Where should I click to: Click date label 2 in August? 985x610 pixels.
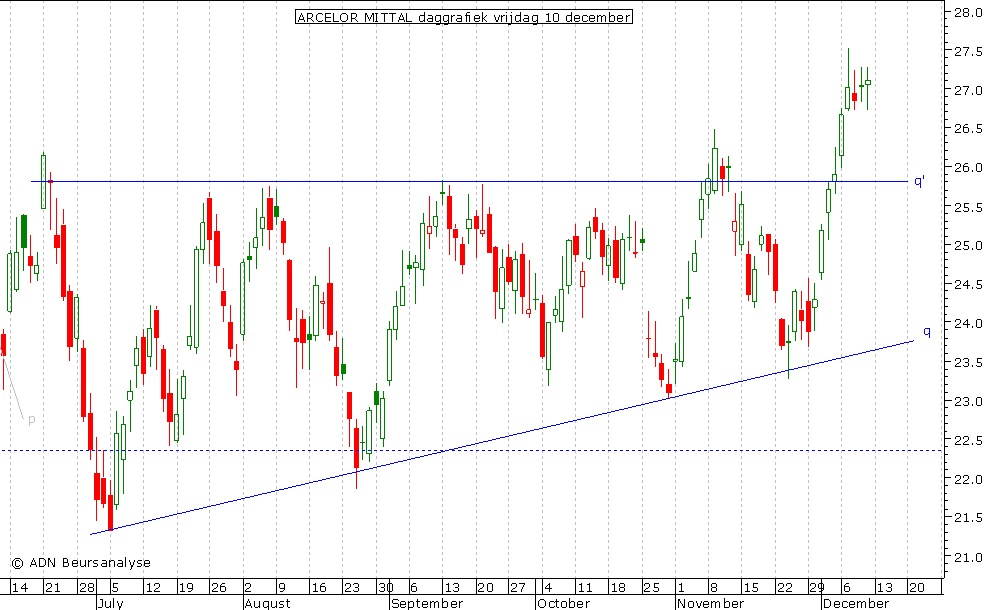point(248,587)
